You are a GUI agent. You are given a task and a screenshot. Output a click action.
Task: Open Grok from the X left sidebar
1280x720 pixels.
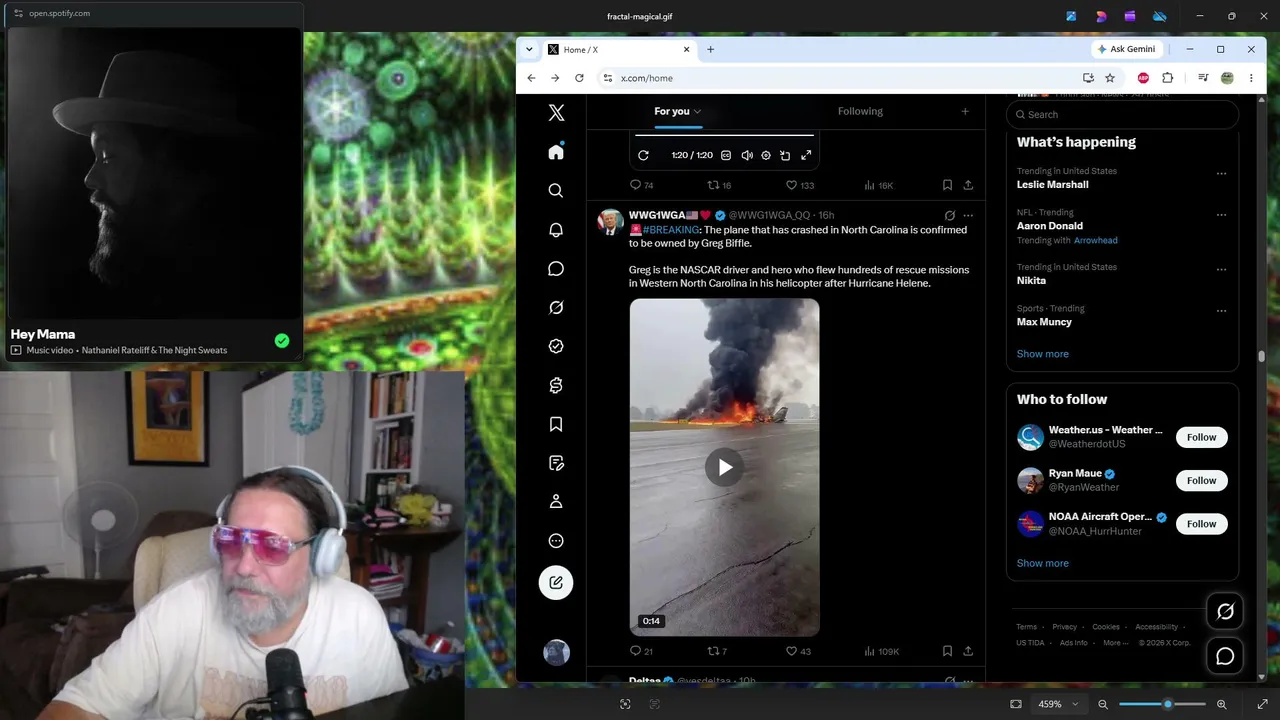coord(556,308)
